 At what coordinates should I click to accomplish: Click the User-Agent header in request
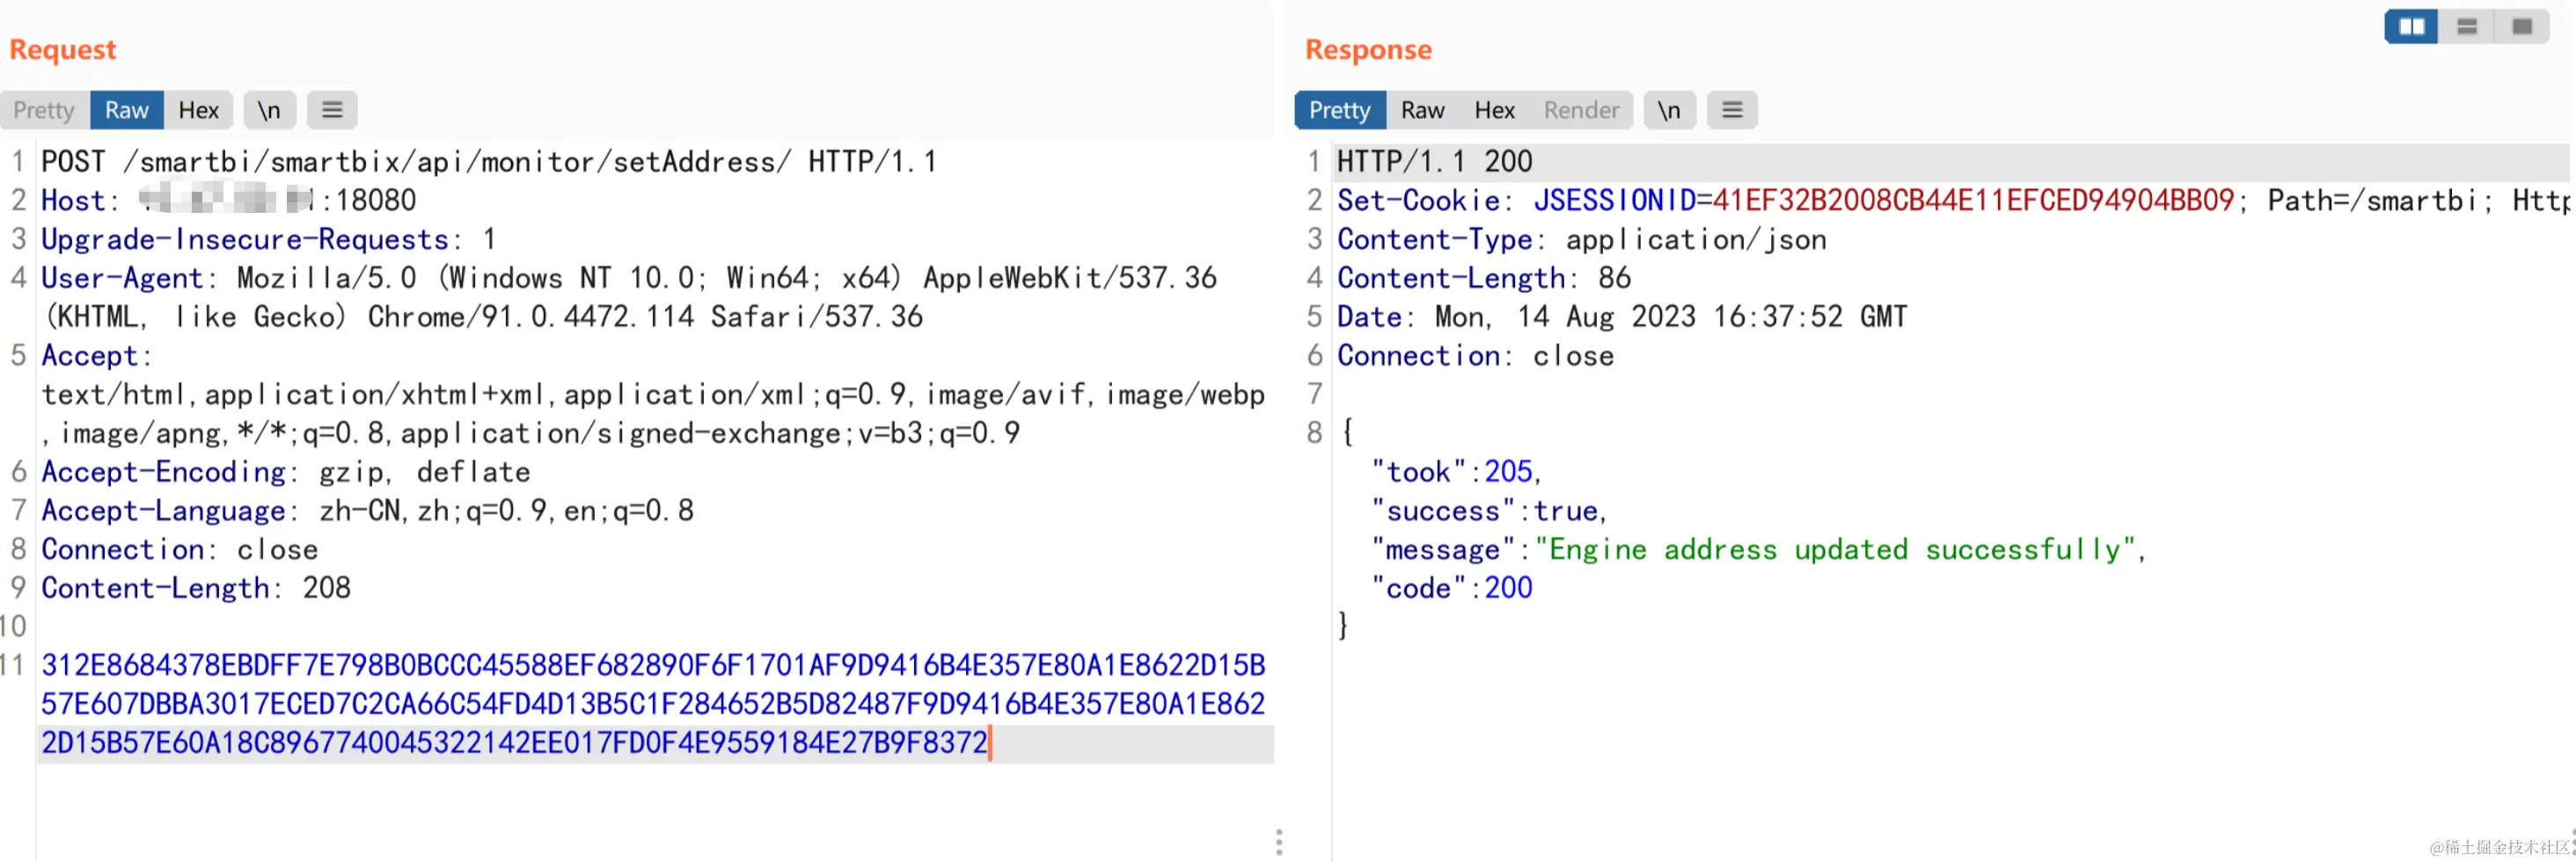629,297
